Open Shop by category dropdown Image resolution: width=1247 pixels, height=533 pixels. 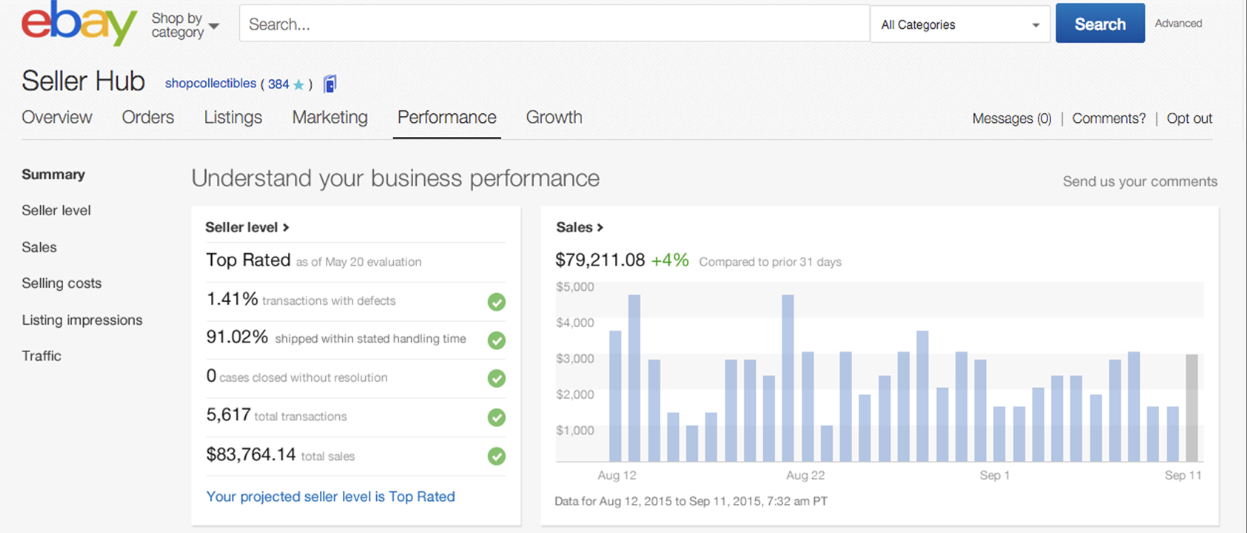coord(185,25)
